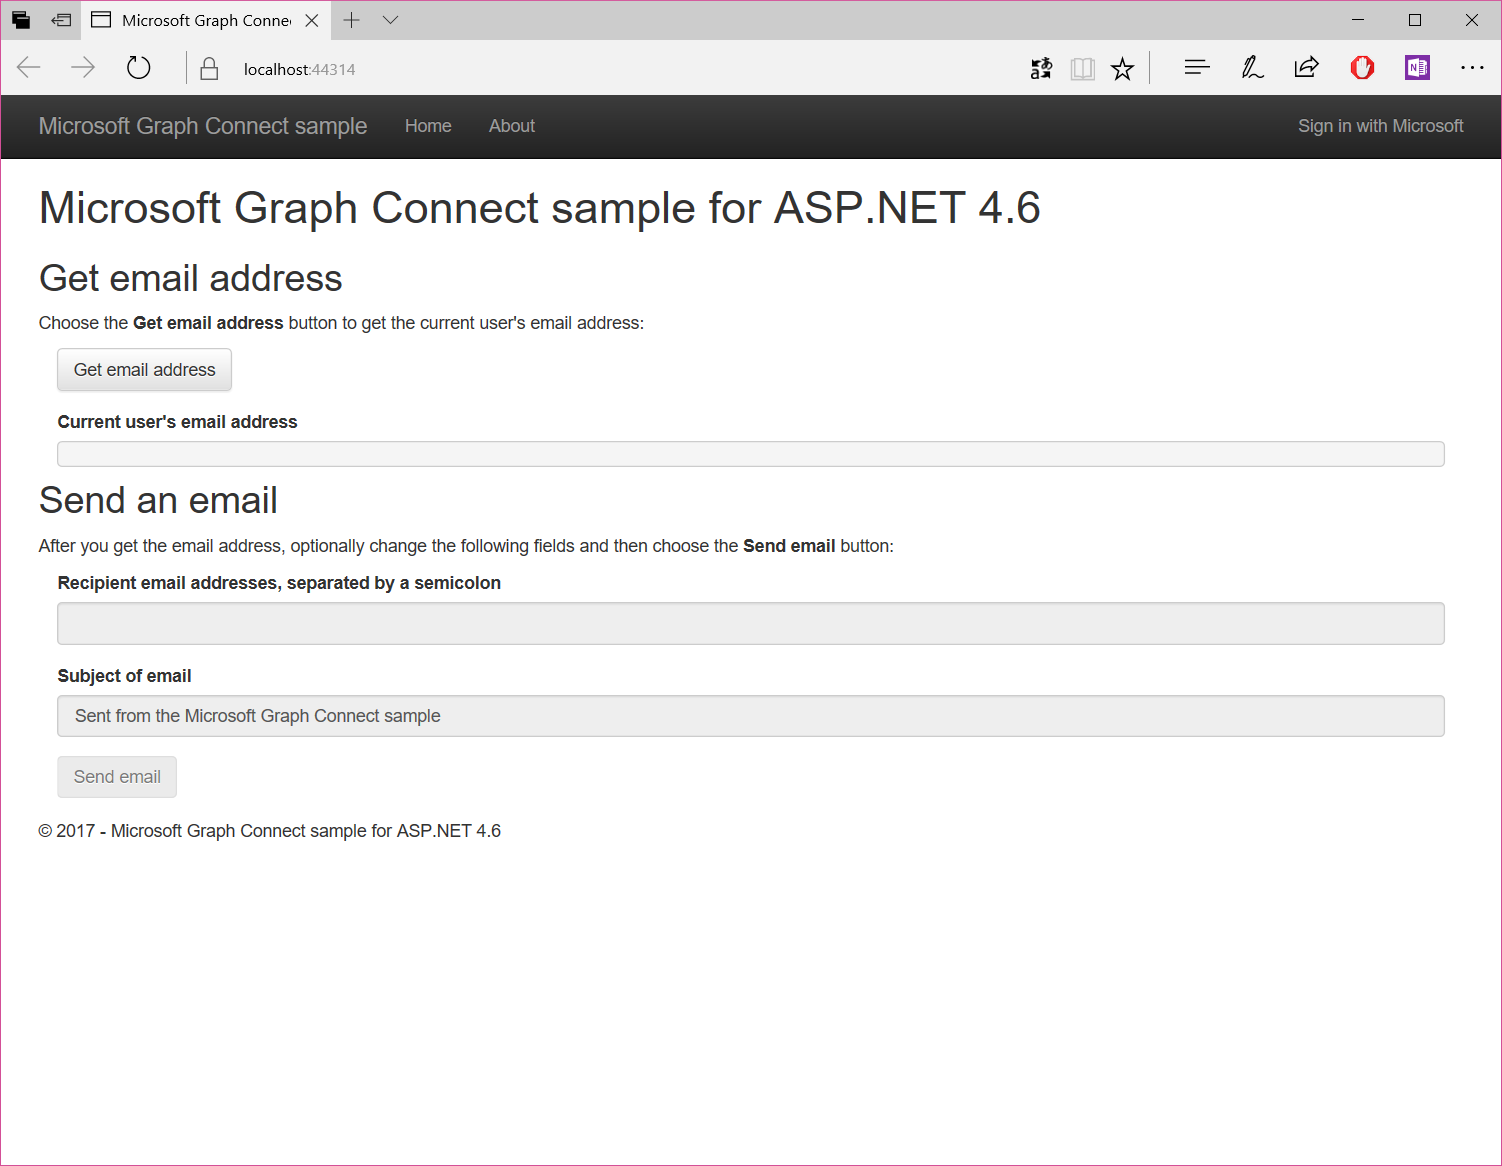Open the Settings and more menu
Viewport: 1502px width, 1166px height.
[x=1472, y=68]
